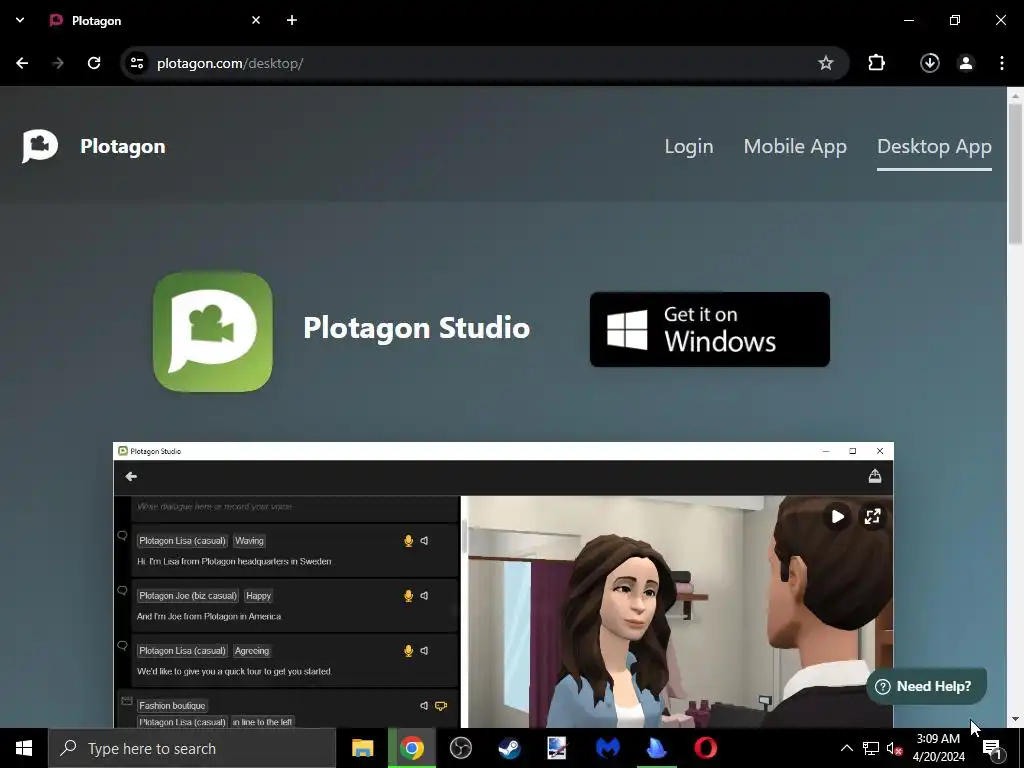Bookmark this page with the star icon
Screen dimensions: 1024x768
click(x=825, y=63)
